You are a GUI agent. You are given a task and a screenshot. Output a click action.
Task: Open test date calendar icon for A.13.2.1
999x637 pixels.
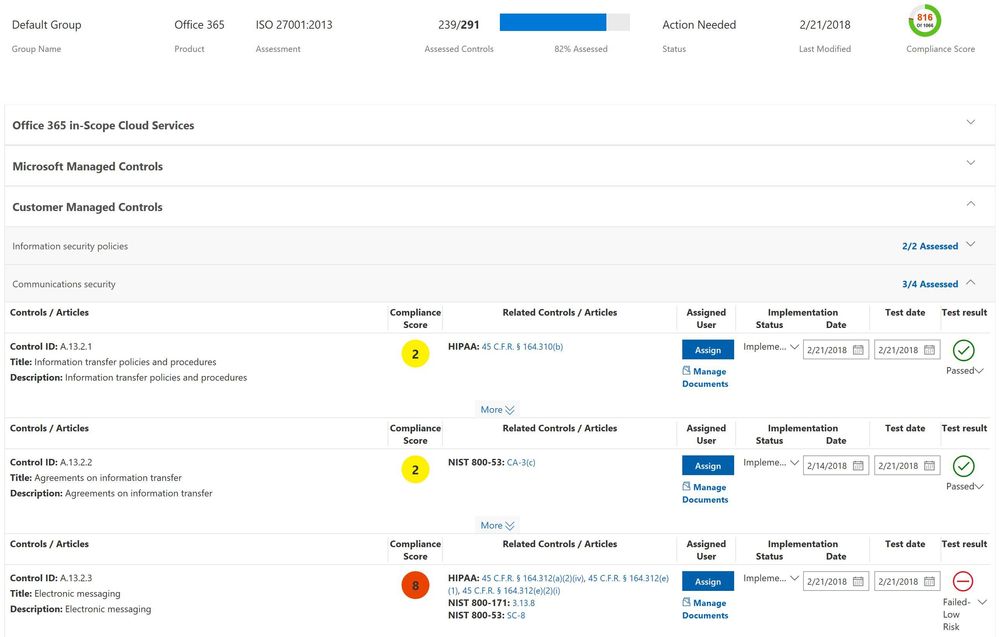(x=930, y=350)
